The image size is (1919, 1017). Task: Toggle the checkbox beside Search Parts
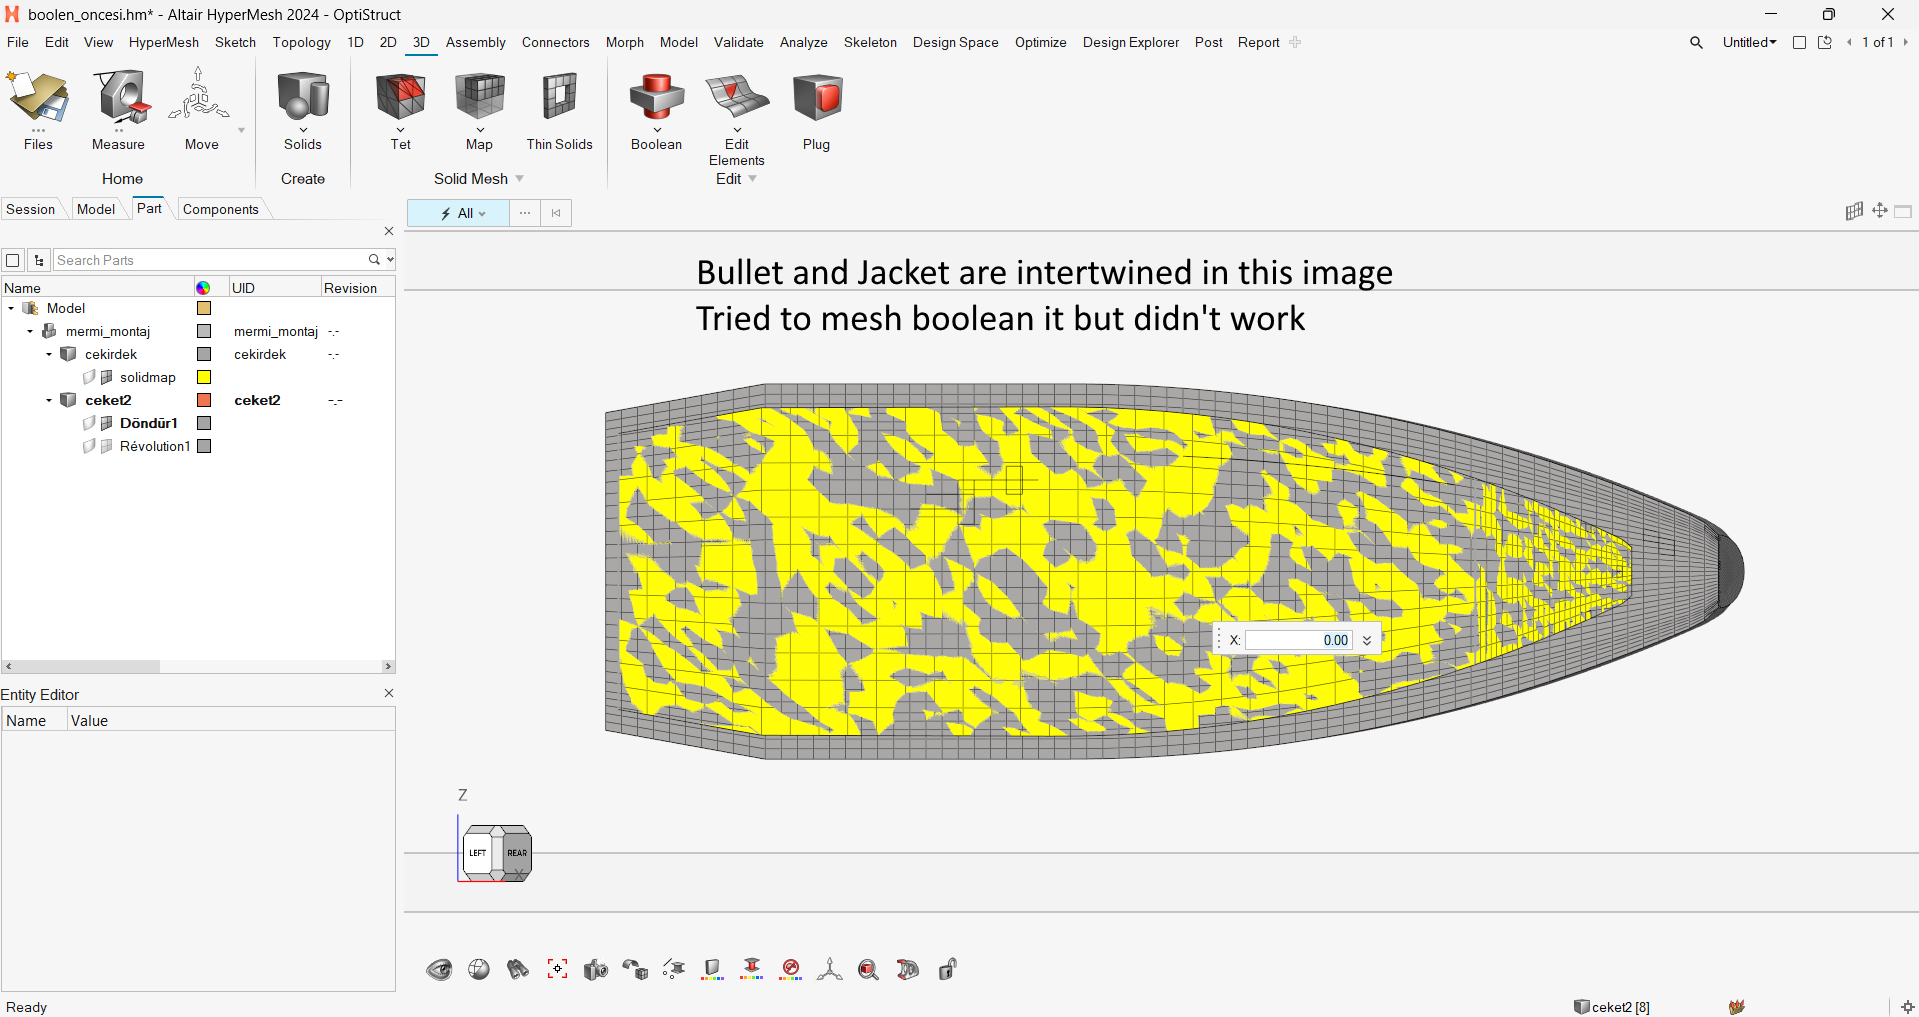point(13,260)
